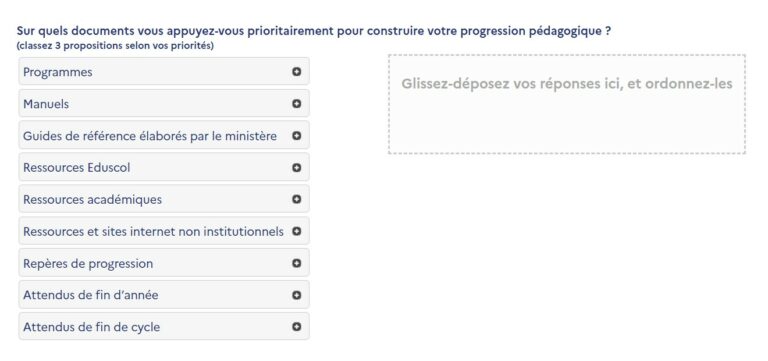Select the Programmes proposition row

click(164, 72)
